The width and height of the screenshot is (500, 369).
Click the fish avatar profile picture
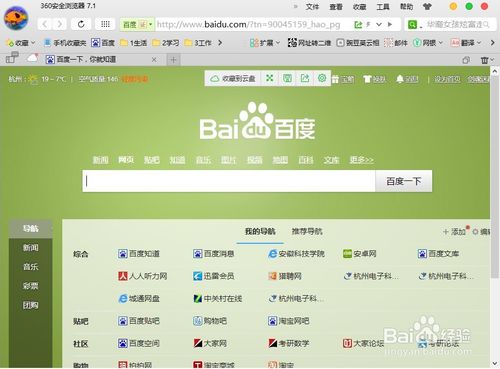click(16, 18)
